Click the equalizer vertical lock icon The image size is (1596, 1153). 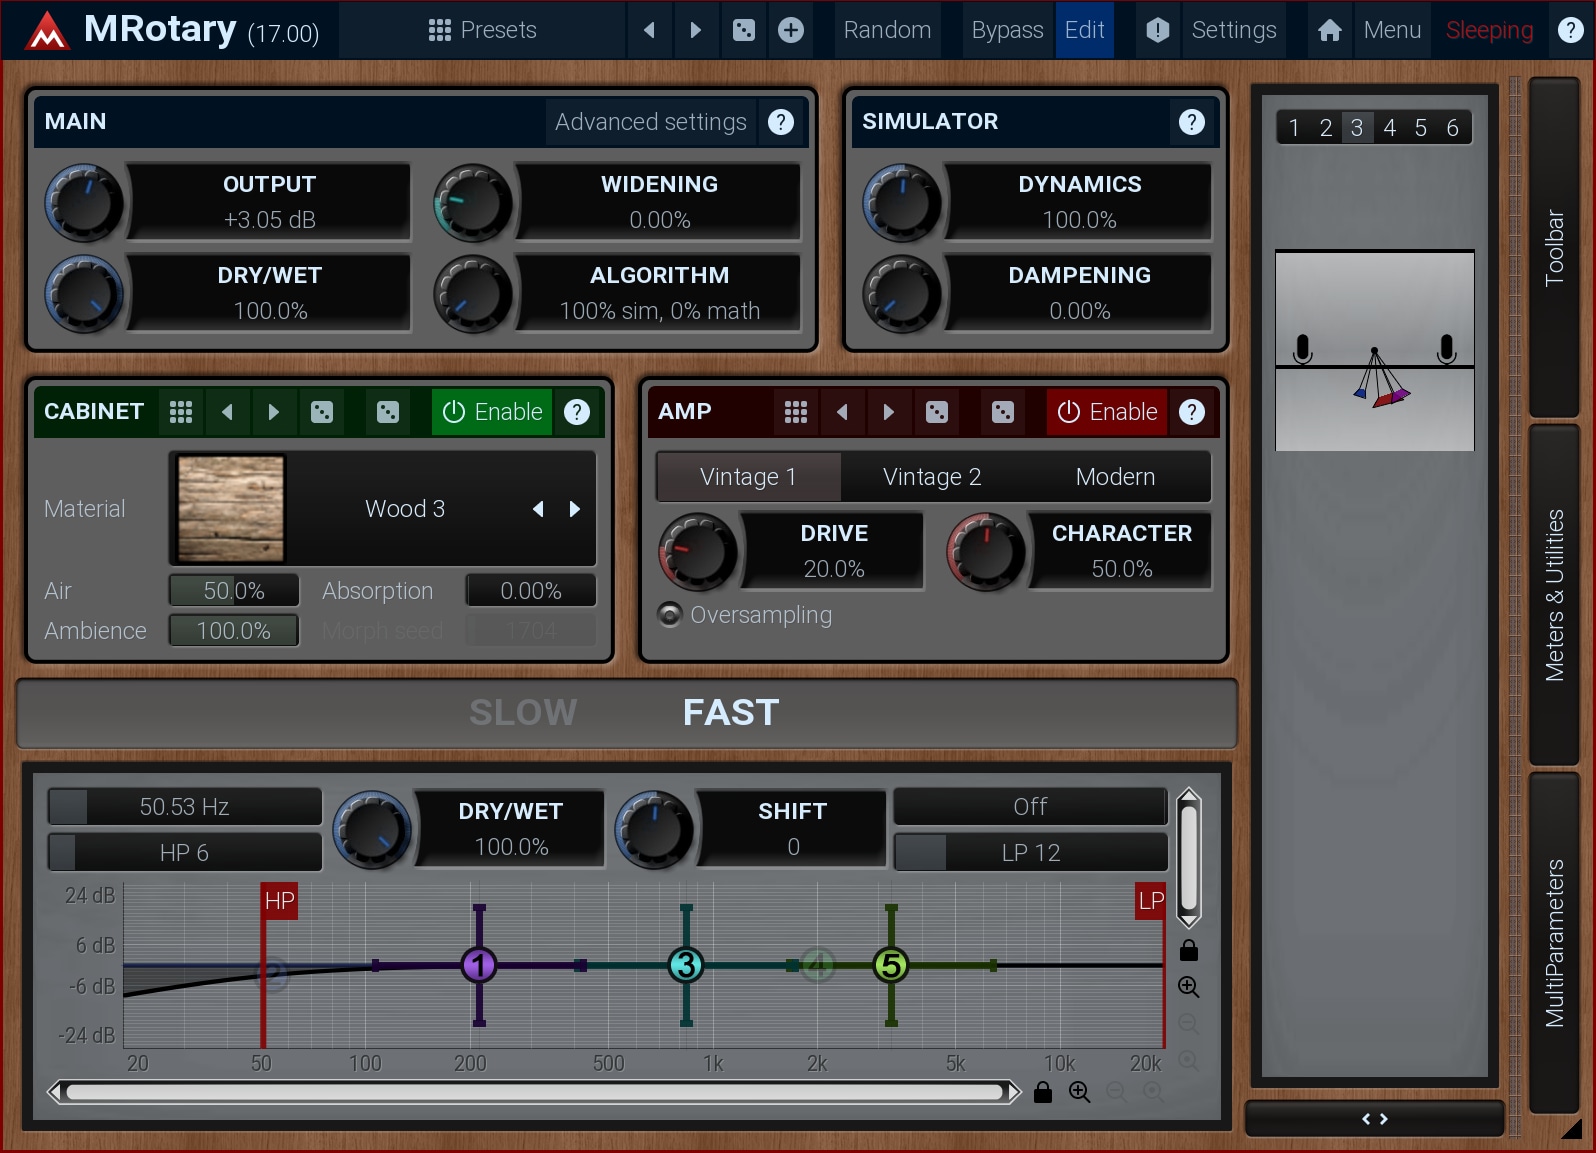pyautogui.click(x=1188, y=950)
